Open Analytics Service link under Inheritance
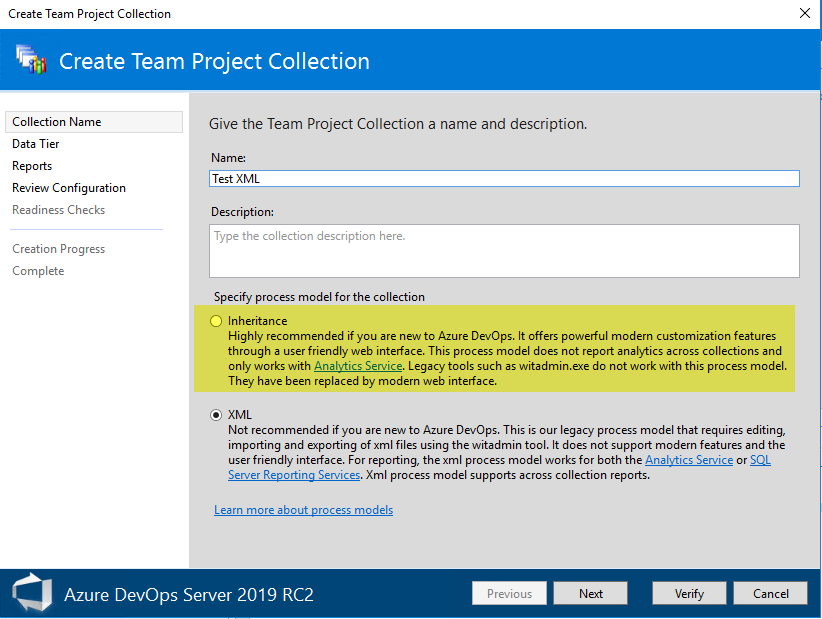This screenshot has width=822, height=619. click(358, 366)
